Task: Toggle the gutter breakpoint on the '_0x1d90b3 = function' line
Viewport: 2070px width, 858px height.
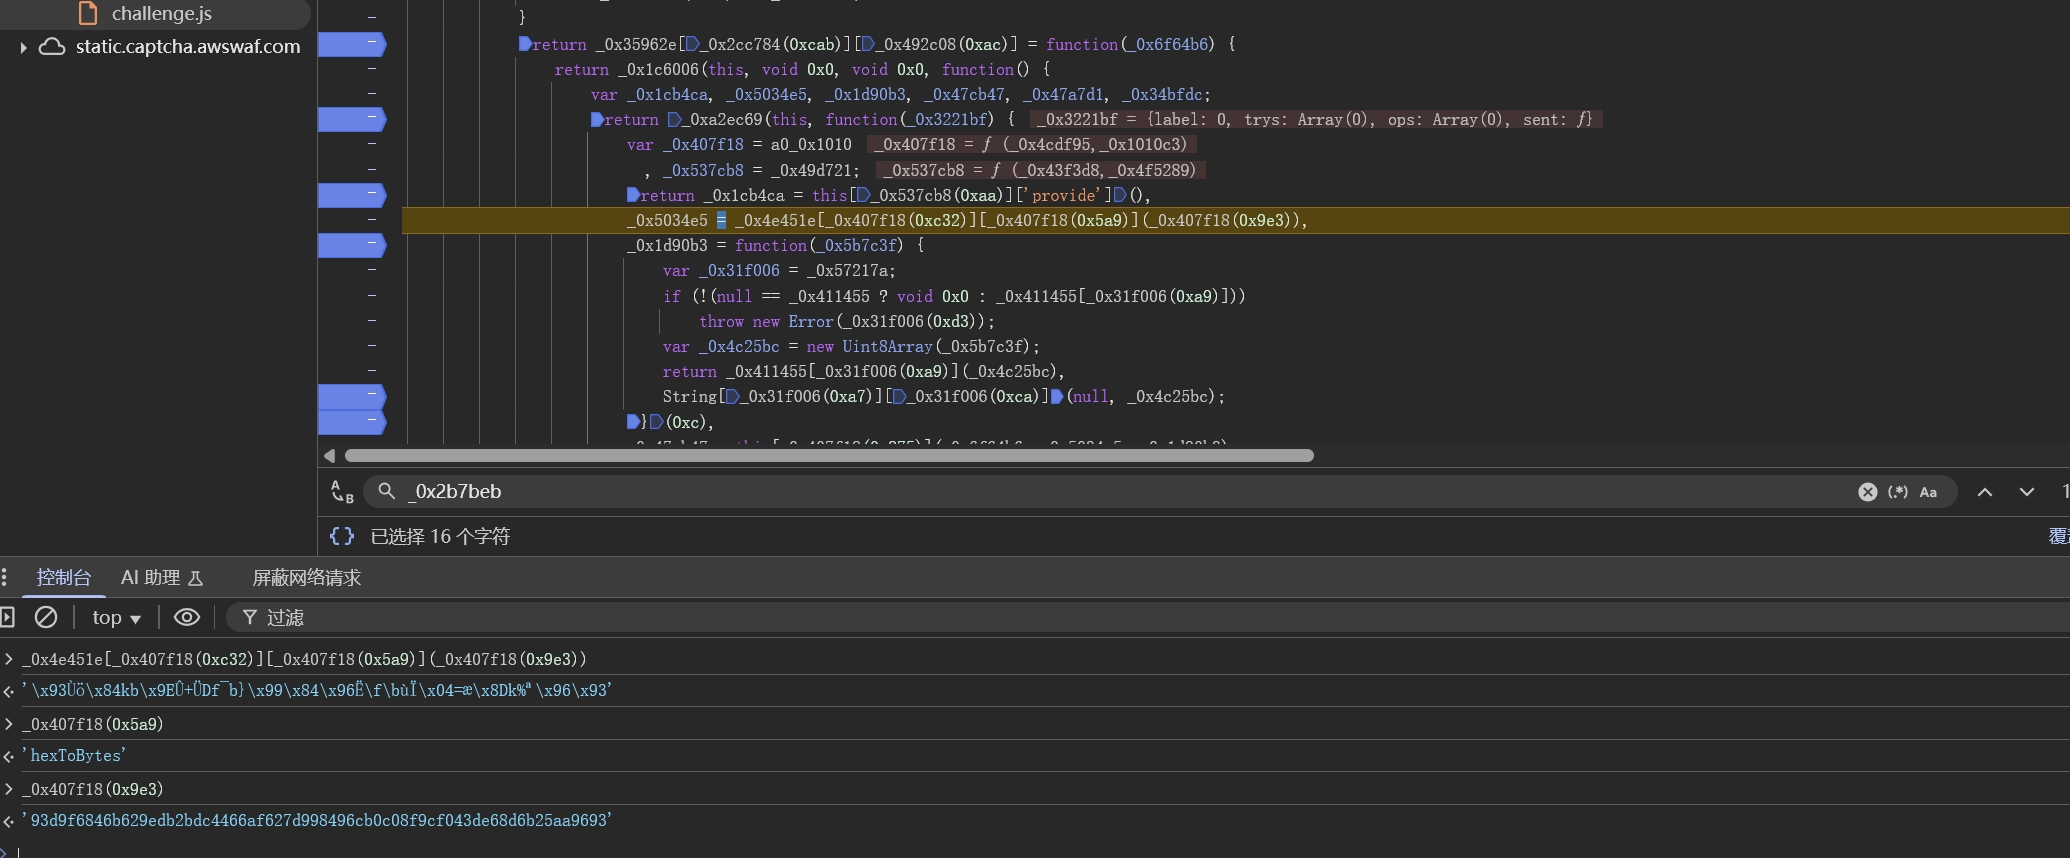Action: click(352, 245)
